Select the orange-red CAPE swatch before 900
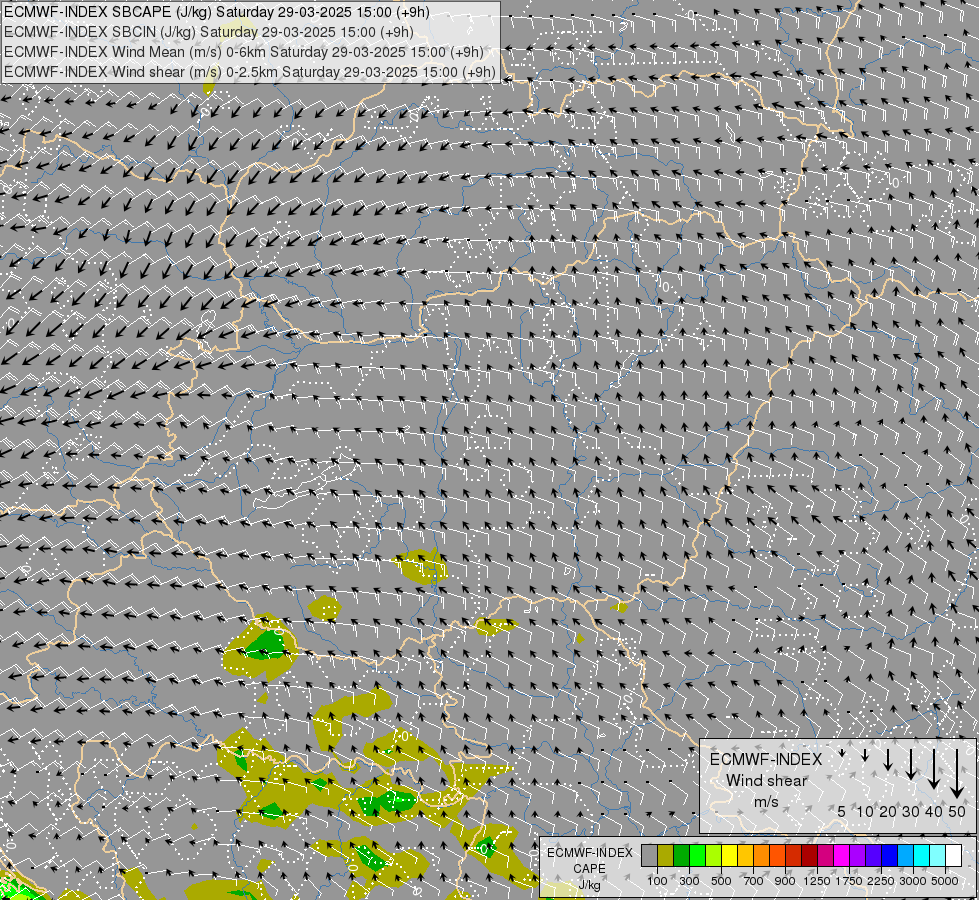This screenshot has height=900, width=979. (x=778, y=856)
